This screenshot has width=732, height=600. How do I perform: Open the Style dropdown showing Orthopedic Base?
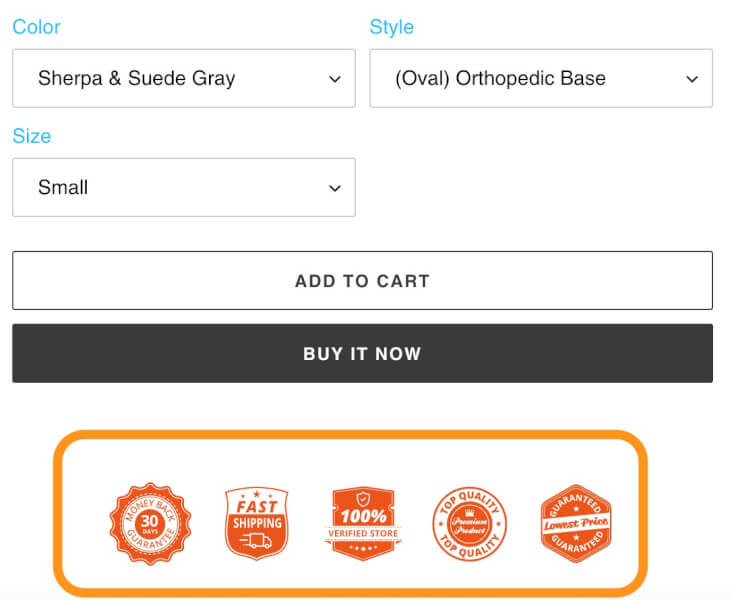click(541, 78)
